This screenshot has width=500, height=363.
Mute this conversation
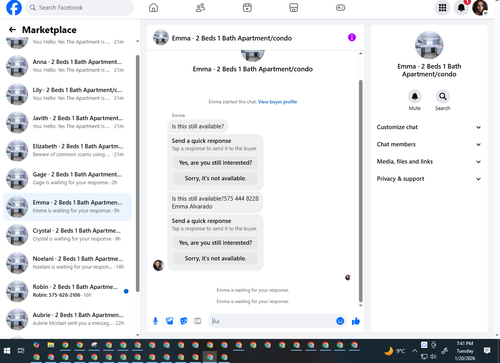(414, 97)
